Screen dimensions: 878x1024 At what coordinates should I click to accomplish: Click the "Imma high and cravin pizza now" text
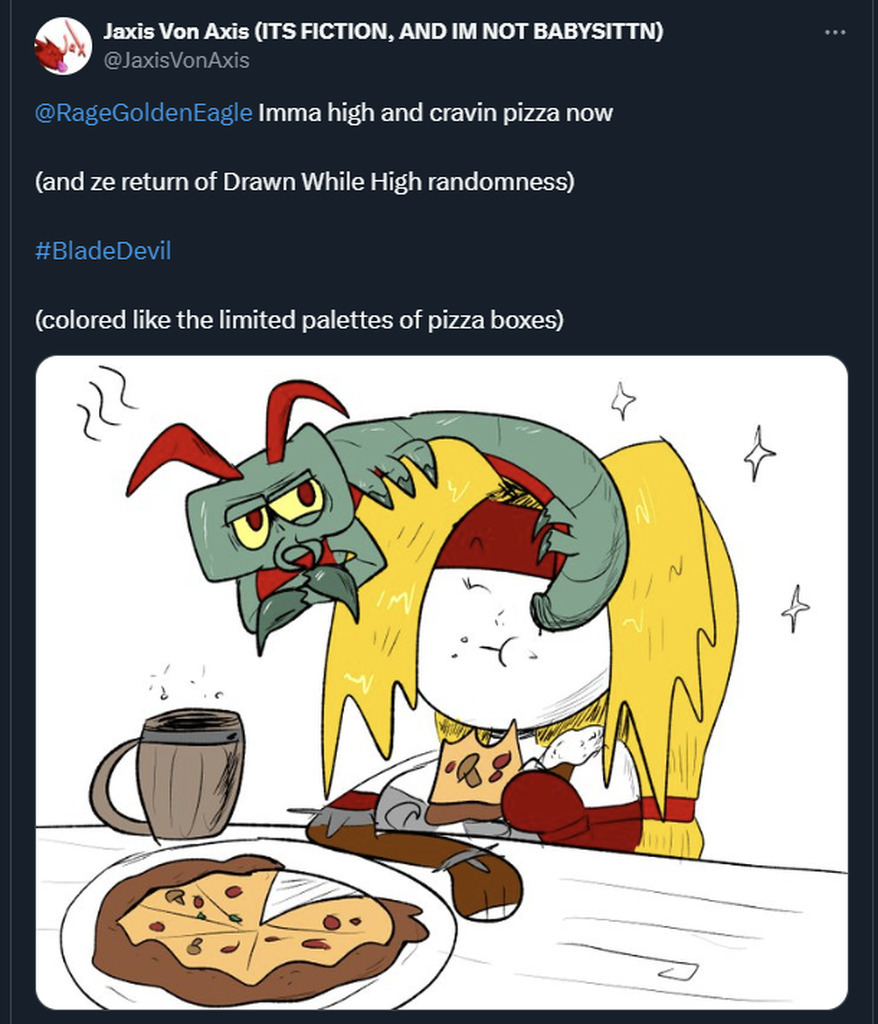point(436,113)
